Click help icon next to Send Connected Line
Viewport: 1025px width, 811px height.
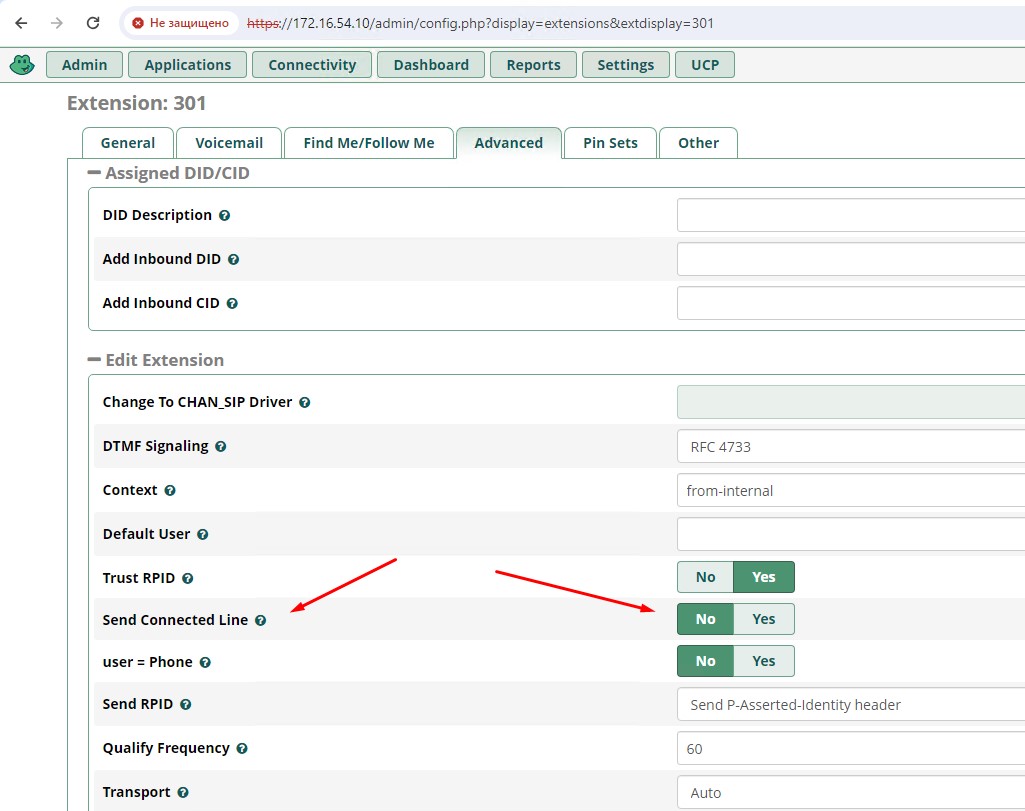[x=260, y=620]
